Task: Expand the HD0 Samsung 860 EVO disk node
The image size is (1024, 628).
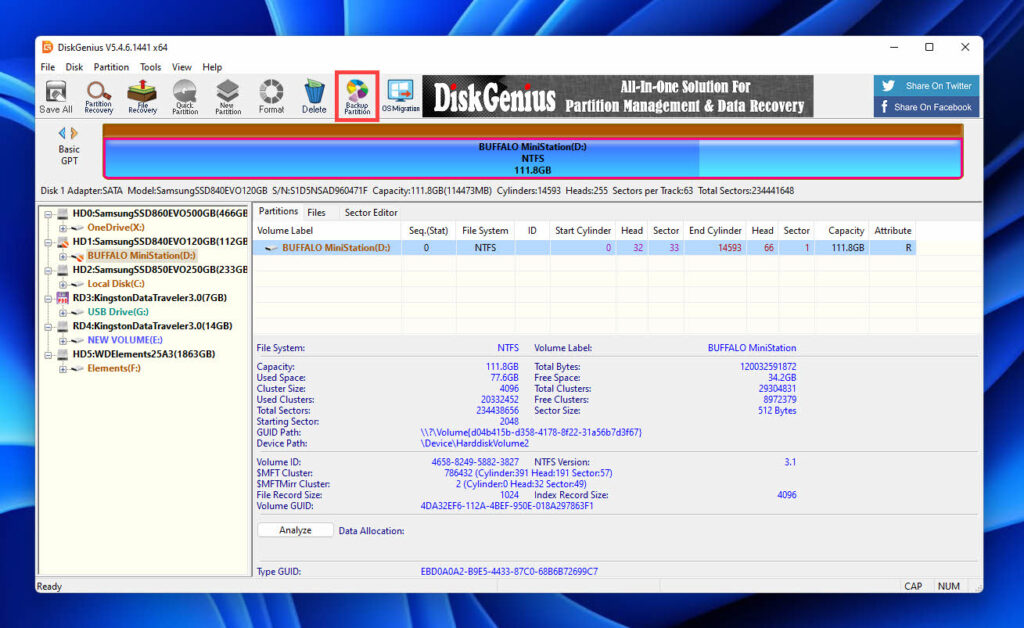Action: coord(49,214)
